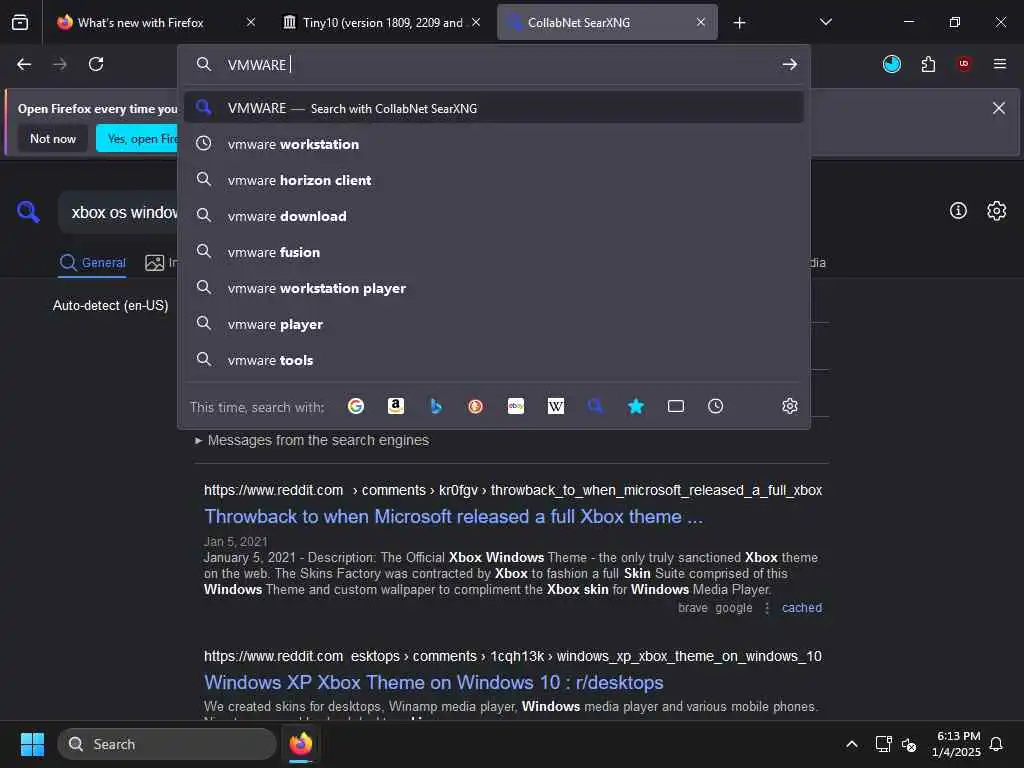Viewport: 1024px width, 768px height.
Task: Search this time with DuckDuckGo
Action: [475, 406]
